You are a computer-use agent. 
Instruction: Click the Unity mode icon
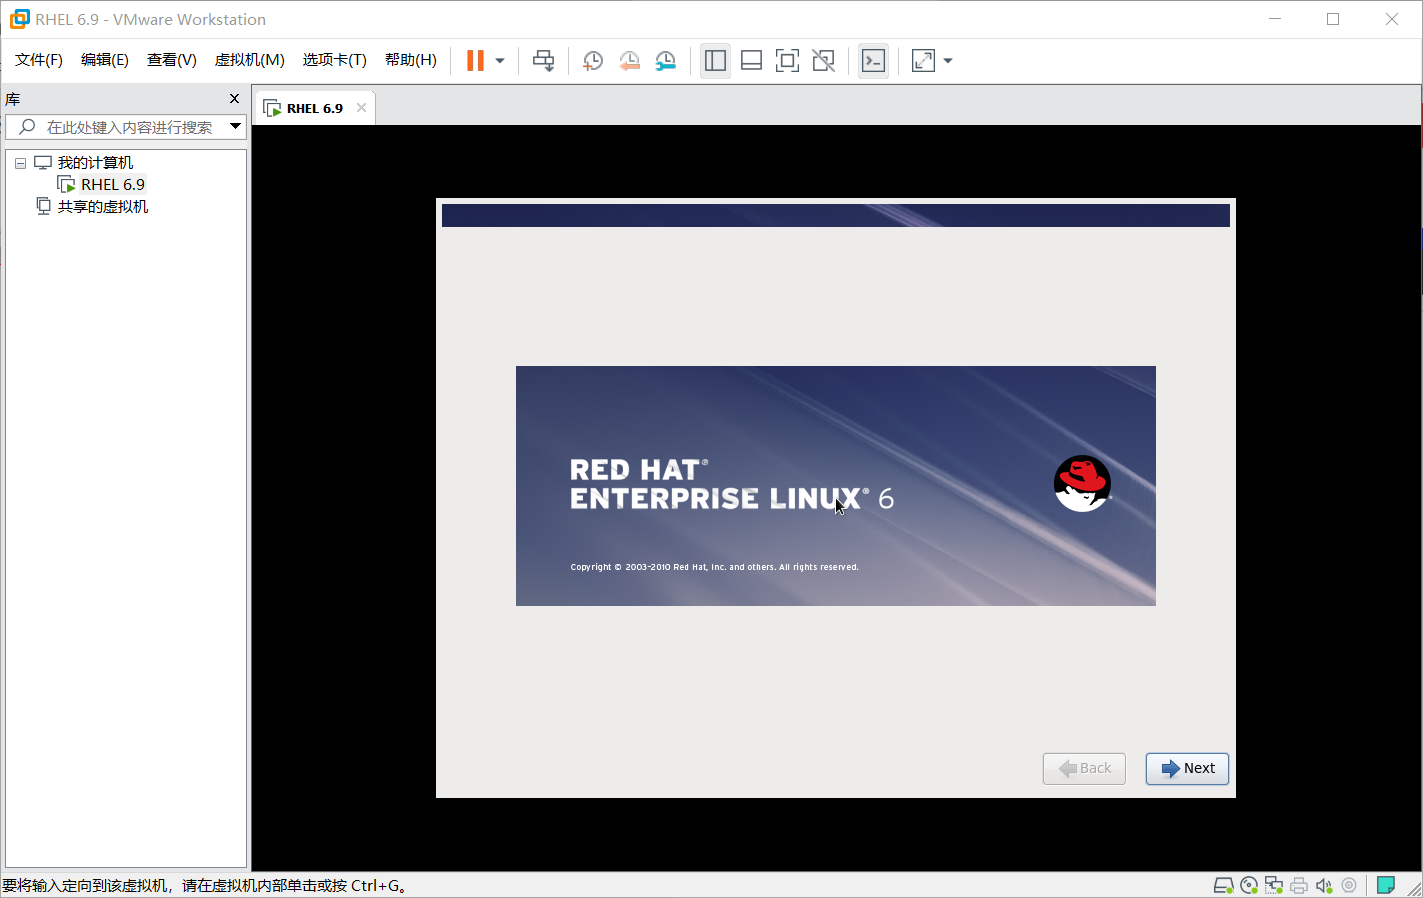823,61
